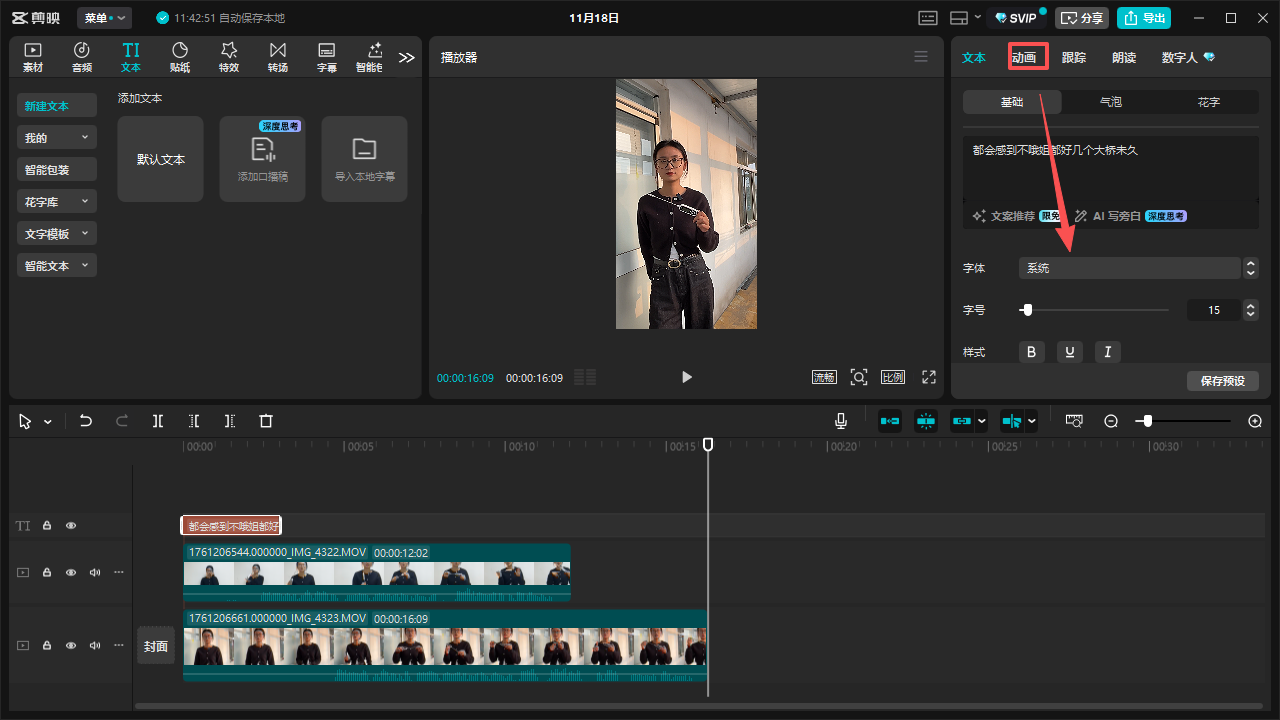Image resolution: width=1280 pixels, height=720 pixels.
Task: Expand the 花字库 dropdown category
Action: (x=57, y=202)
